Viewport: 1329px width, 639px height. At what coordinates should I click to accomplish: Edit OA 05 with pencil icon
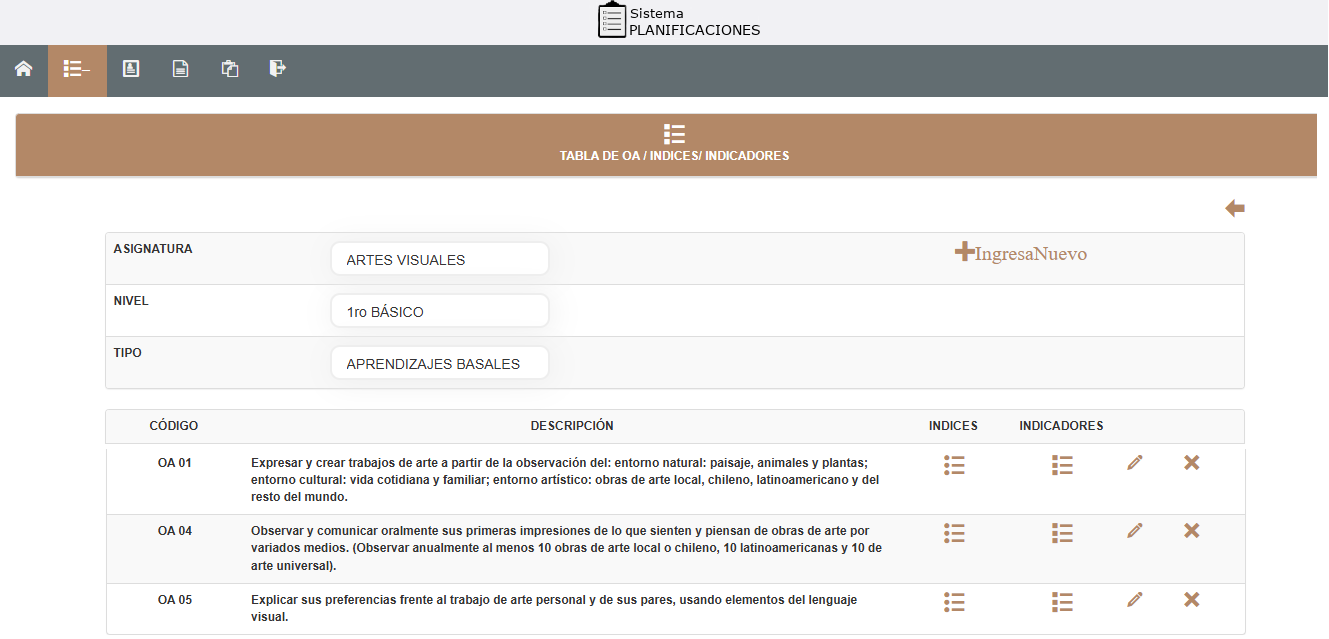pos(1134,600)
